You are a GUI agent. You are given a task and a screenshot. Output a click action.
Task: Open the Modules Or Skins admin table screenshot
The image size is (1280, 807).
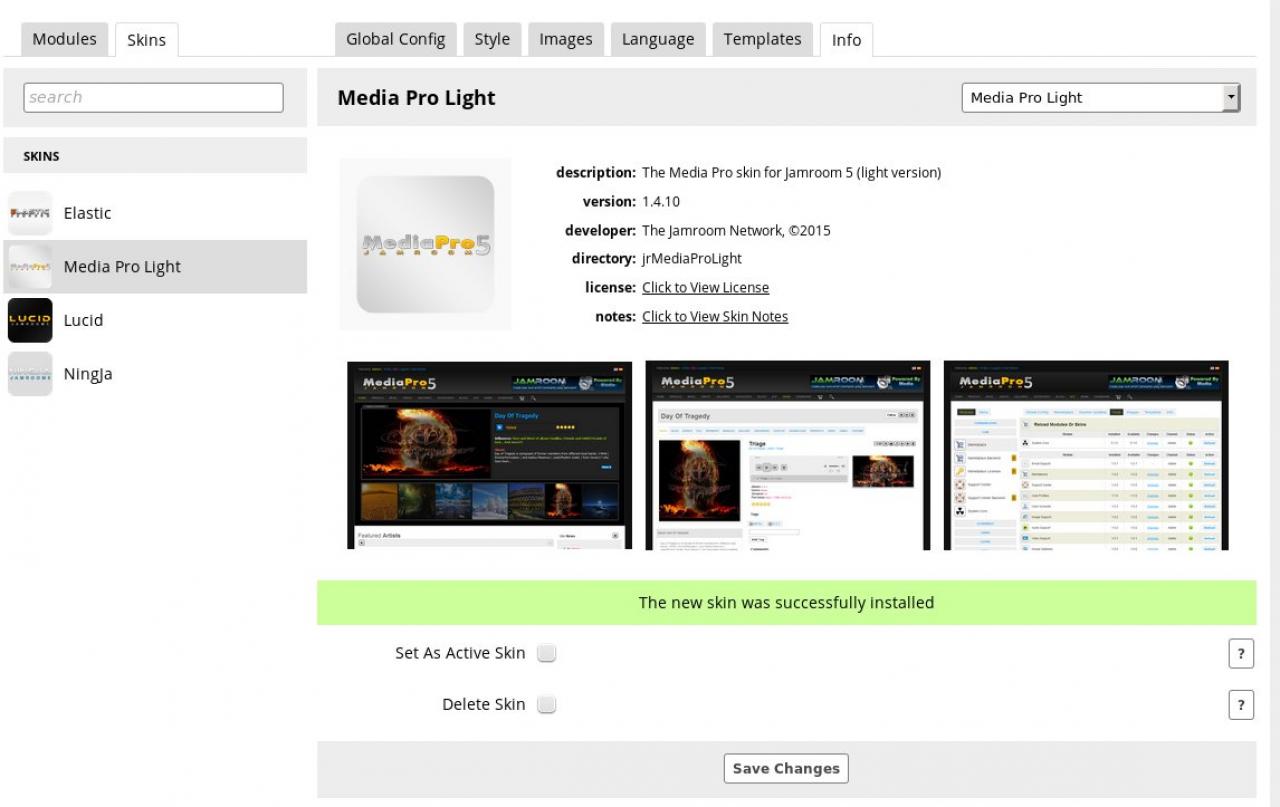click(1086, 456)
